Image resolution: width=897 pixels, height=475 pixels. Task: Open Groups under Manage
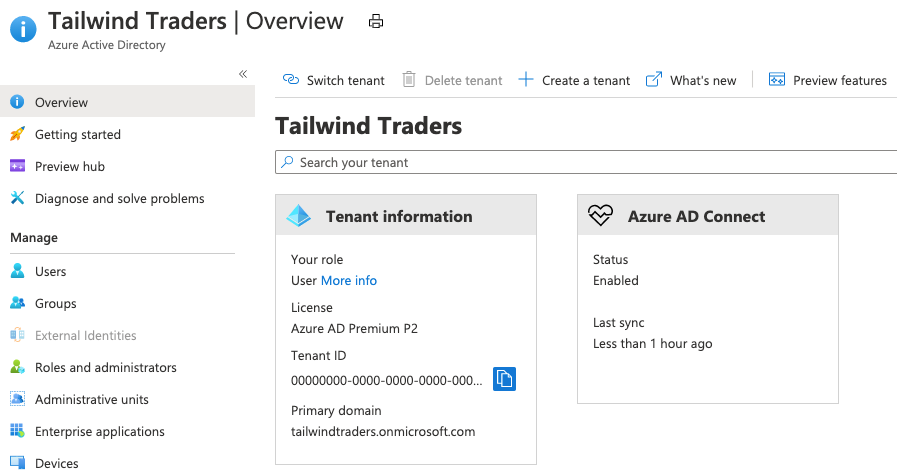coord(55,304)
